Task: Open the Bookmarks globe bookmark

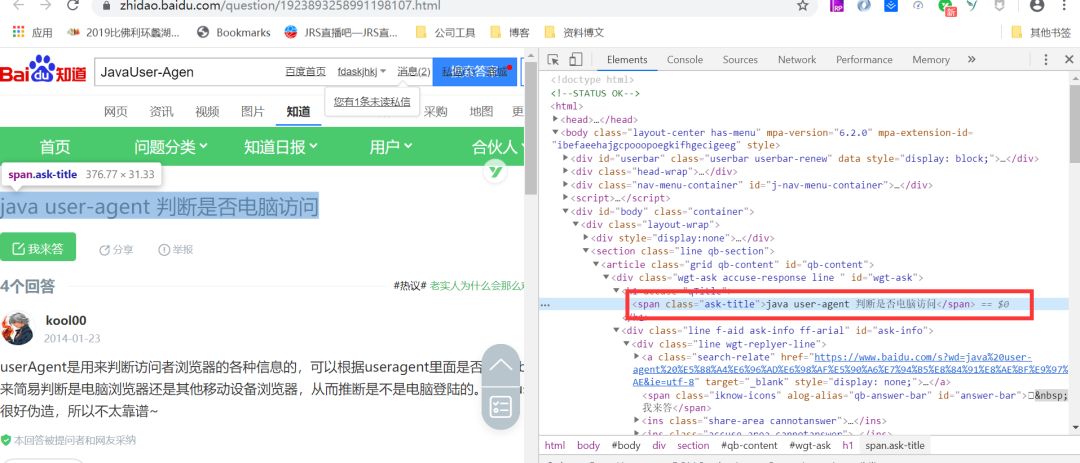Action: click(233, 32)
